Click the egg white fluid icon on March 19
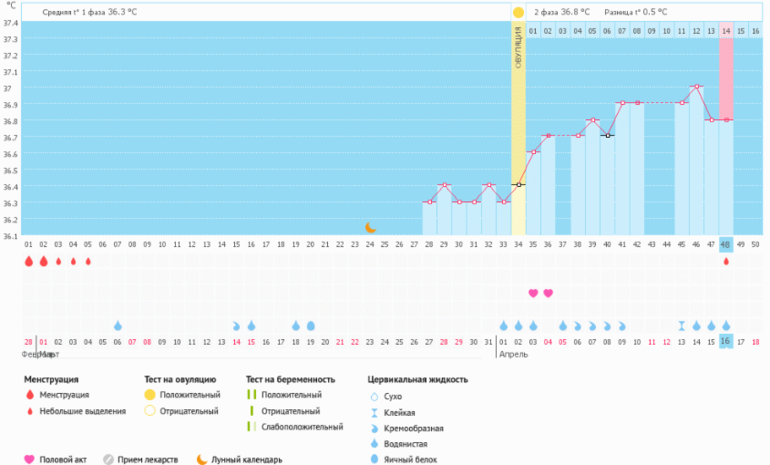This screenshot has height=465, width=770. 310,326
